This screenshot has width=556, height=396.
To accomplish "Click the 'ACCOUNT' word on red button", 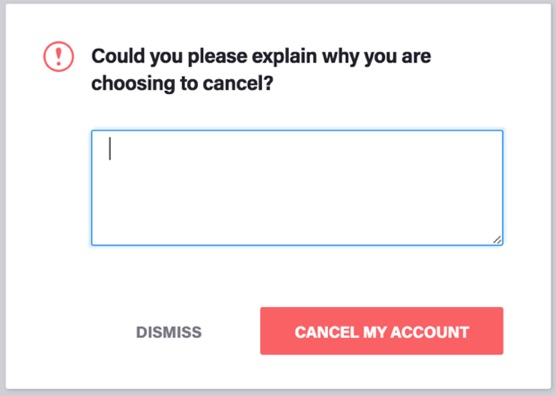I will coord(430,332).
